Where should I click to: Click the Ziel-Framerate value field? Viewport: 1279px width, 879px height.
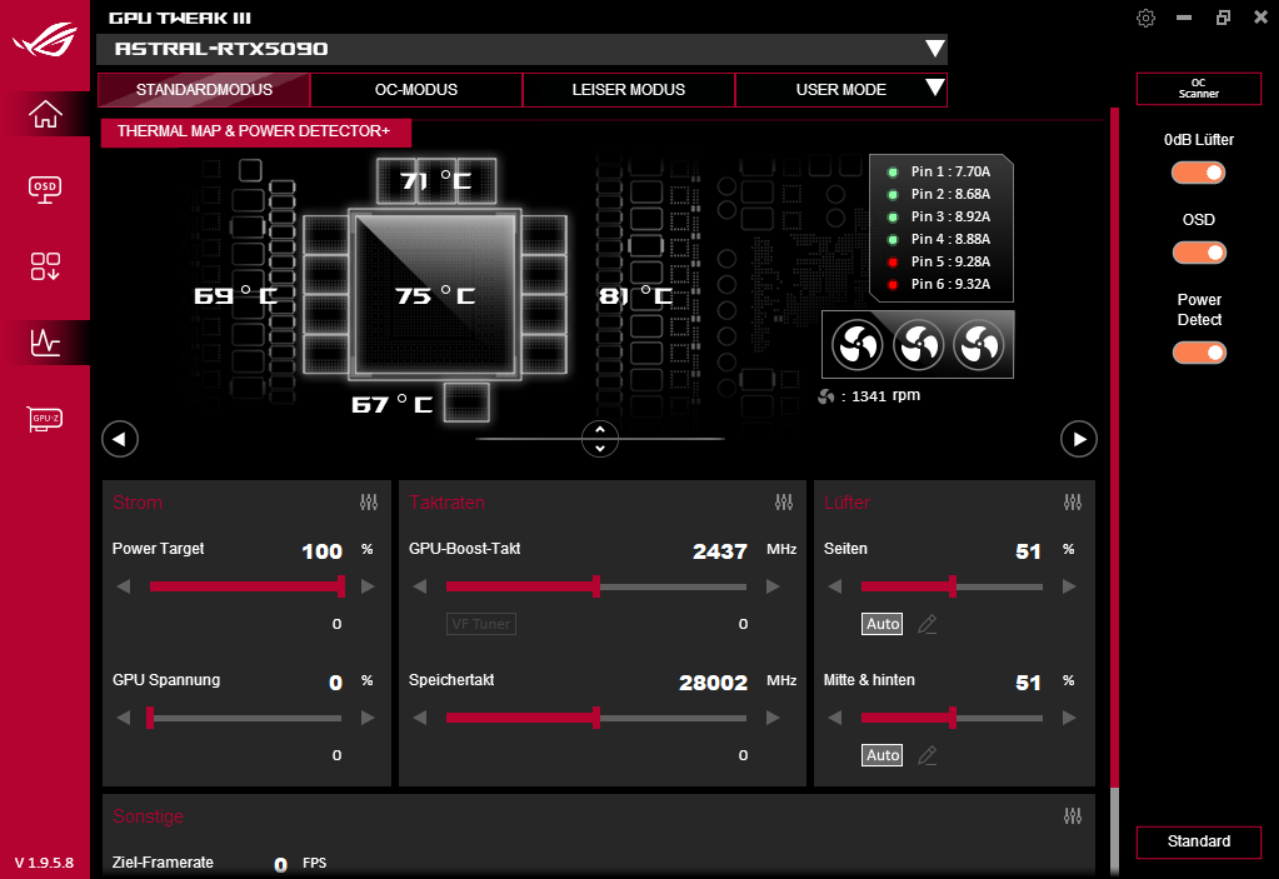point(281,864)
